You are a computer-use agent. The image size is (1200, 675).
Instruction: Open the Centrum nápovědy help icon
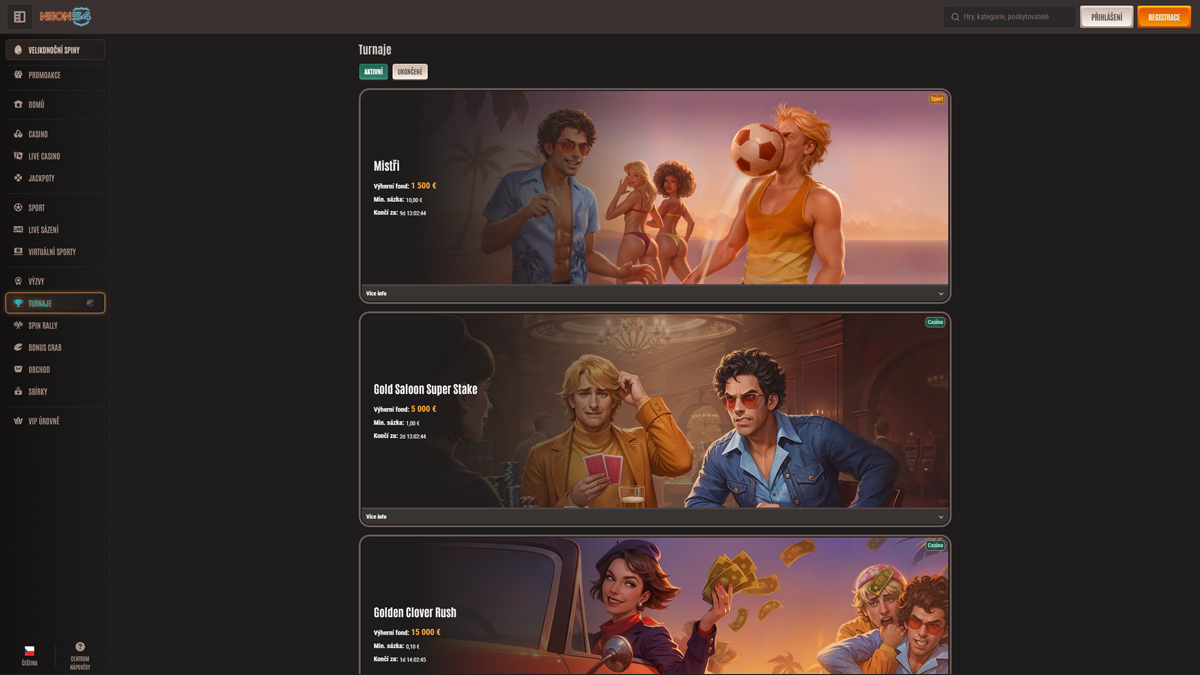click(x=80, y=648)
